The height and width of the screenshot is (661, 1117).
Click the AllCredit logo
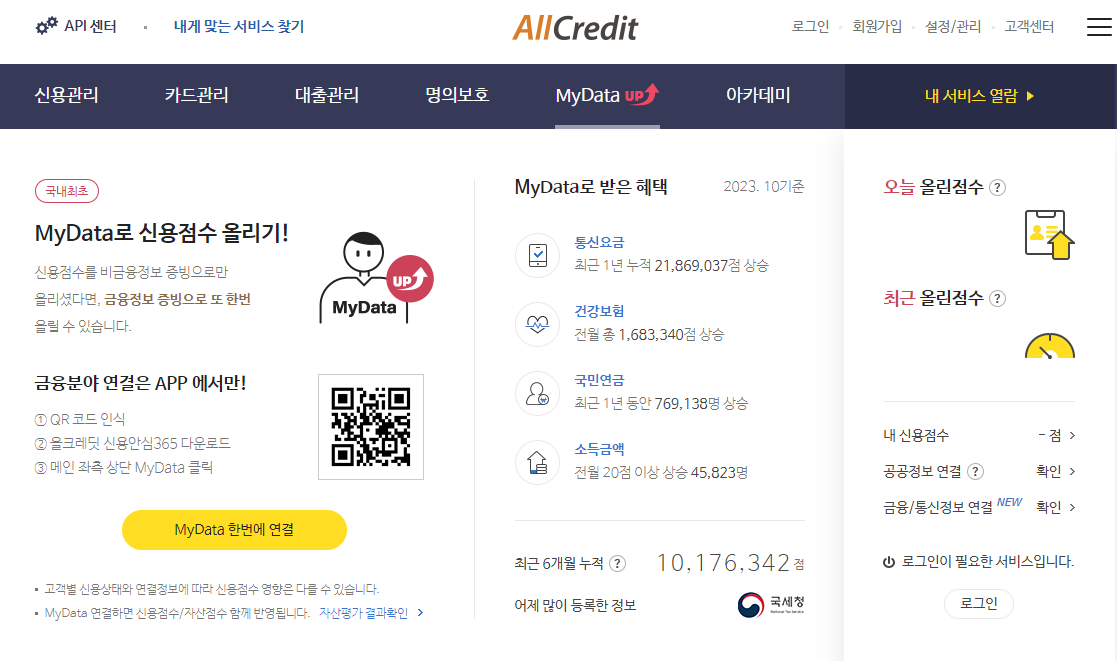575,28
